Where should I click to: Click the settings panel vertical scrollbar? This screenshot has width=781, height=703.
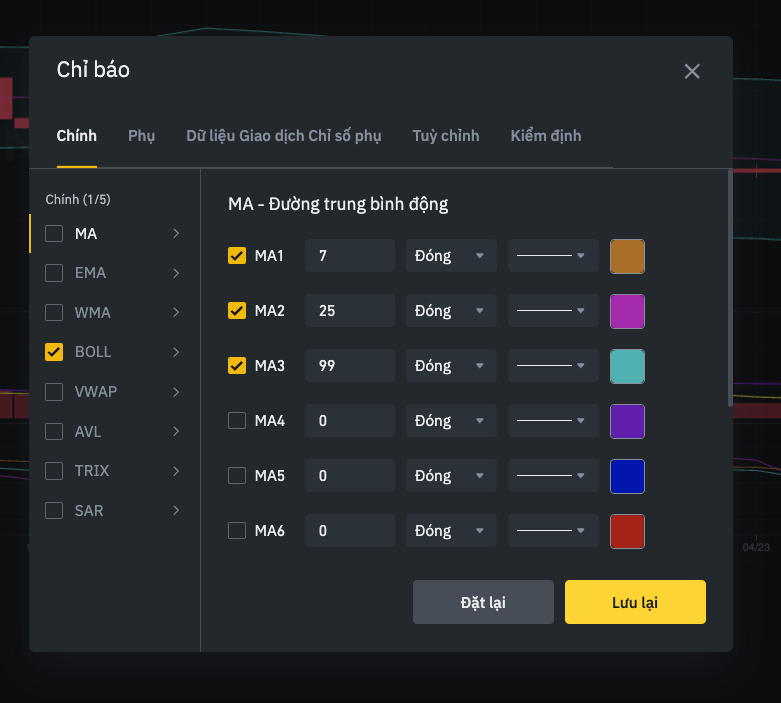coord(730,289)
